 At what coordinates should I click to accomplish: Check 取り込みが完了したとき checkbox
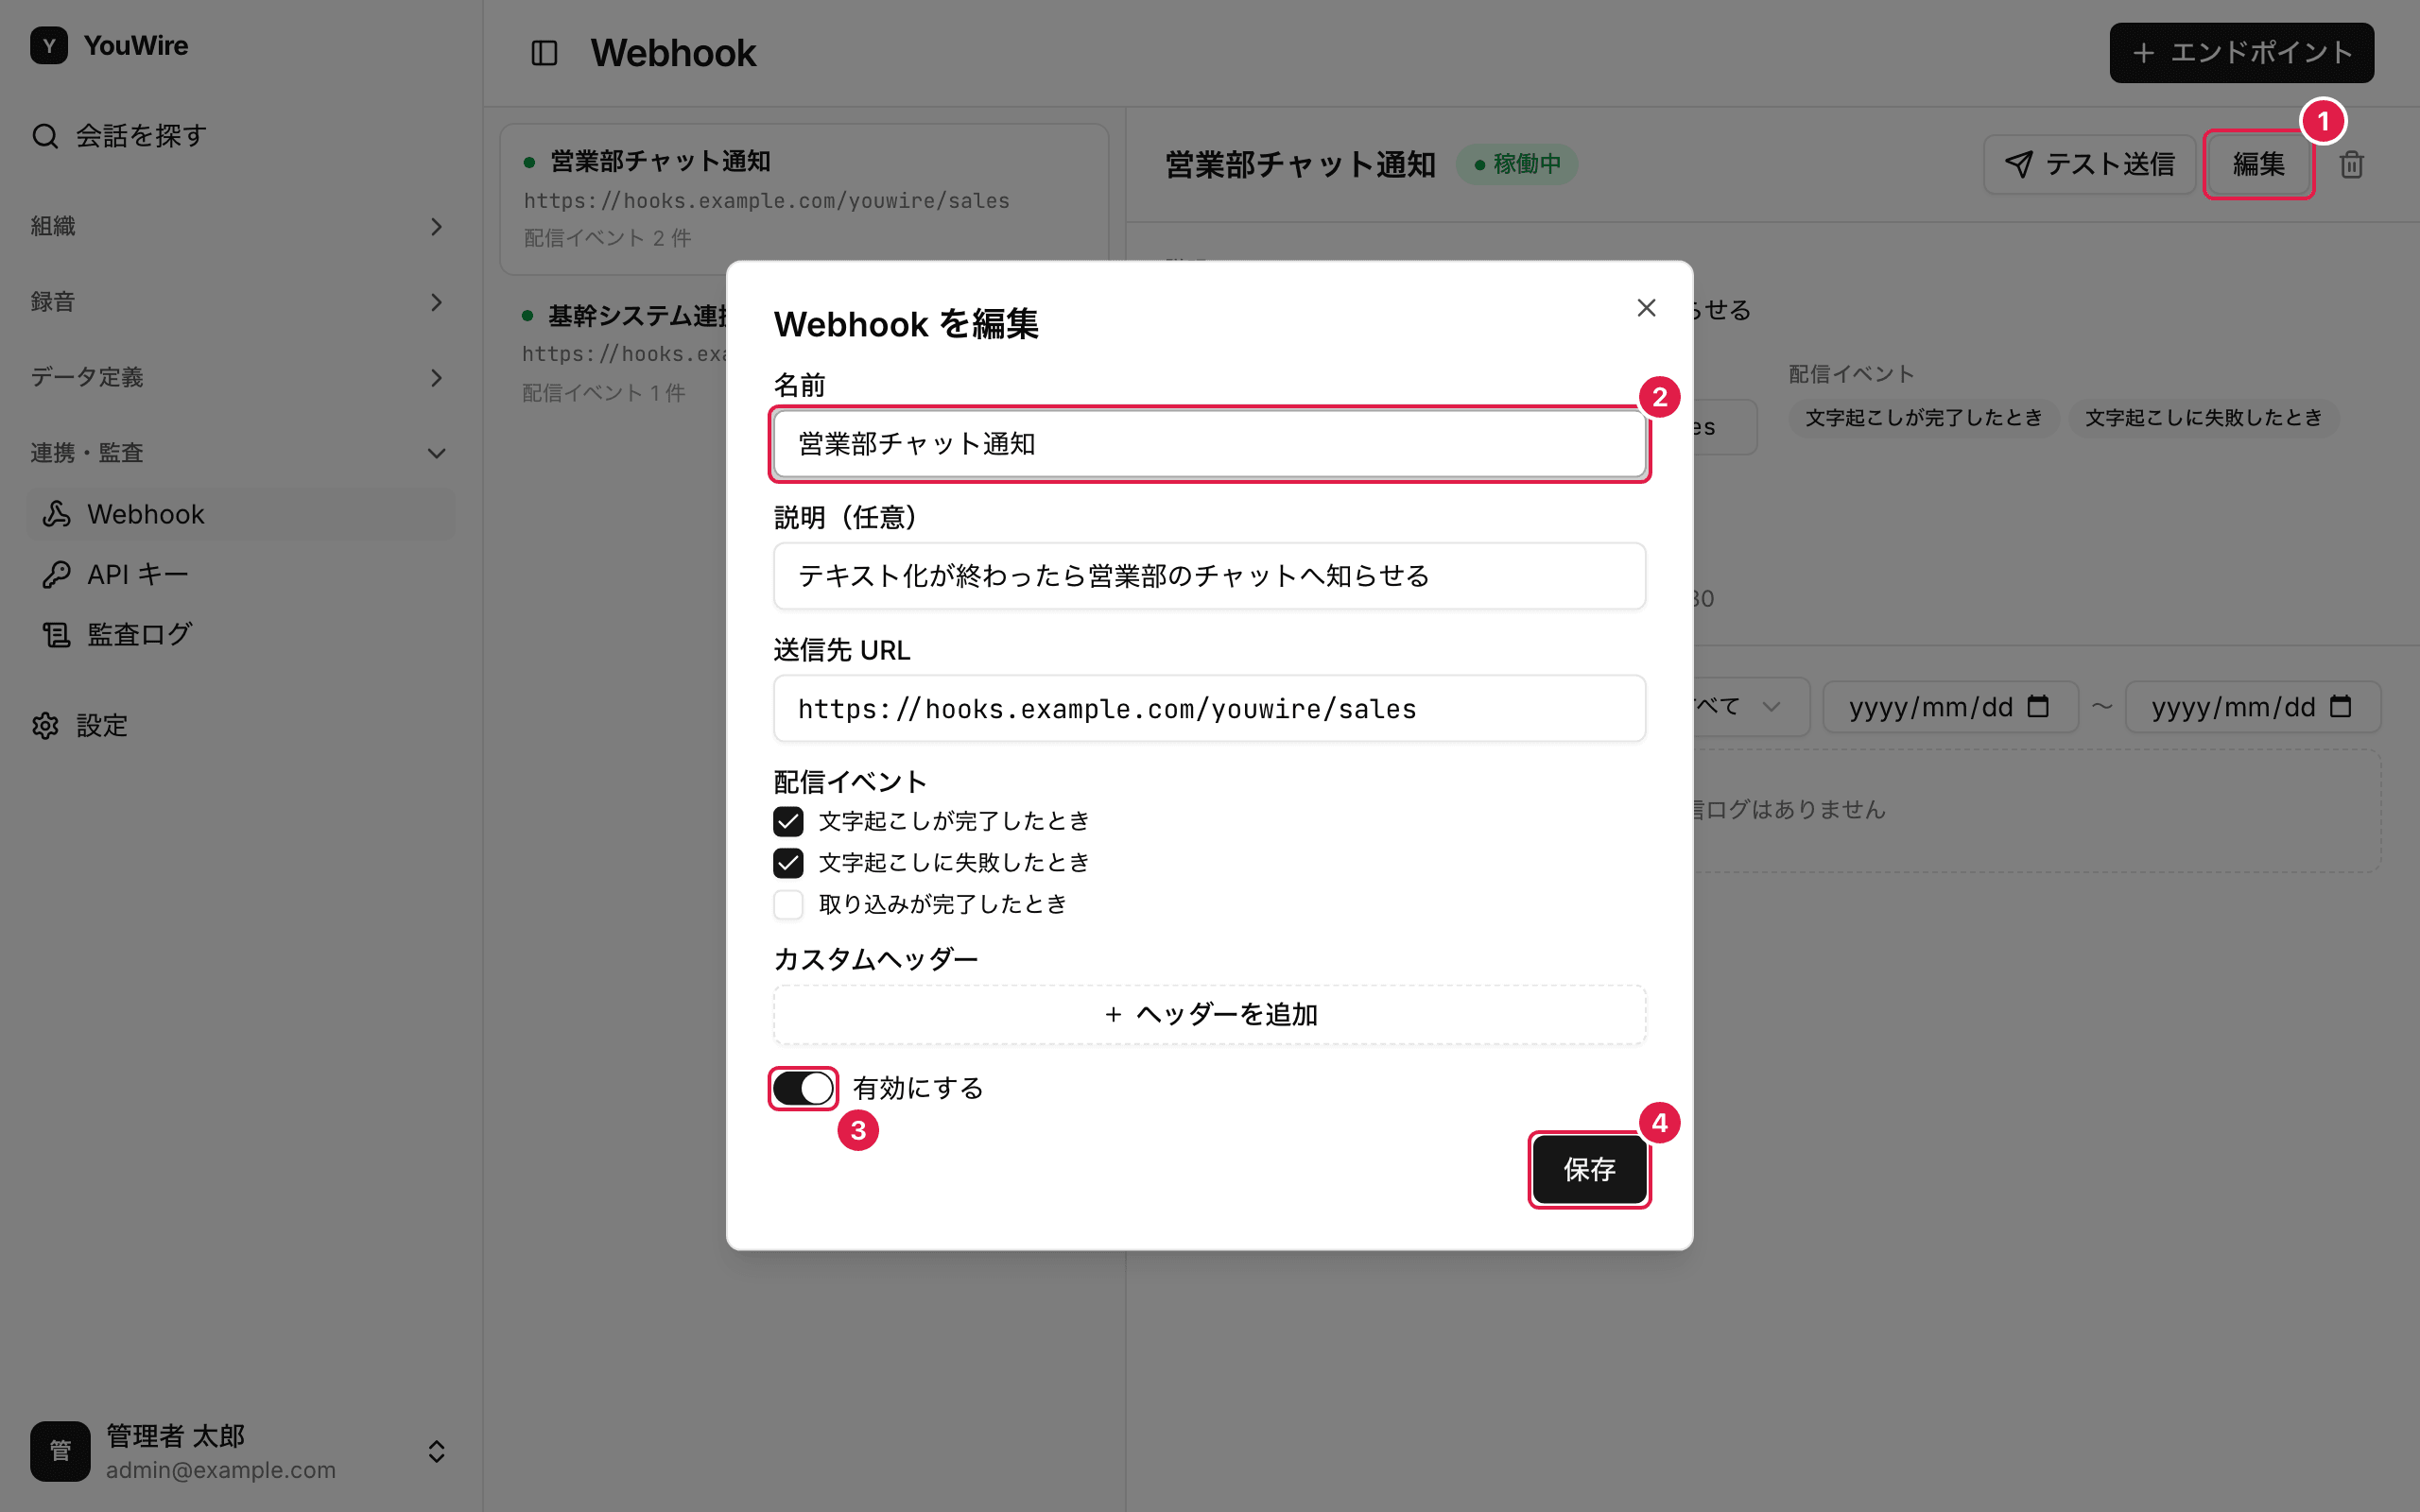coord(788,904)
